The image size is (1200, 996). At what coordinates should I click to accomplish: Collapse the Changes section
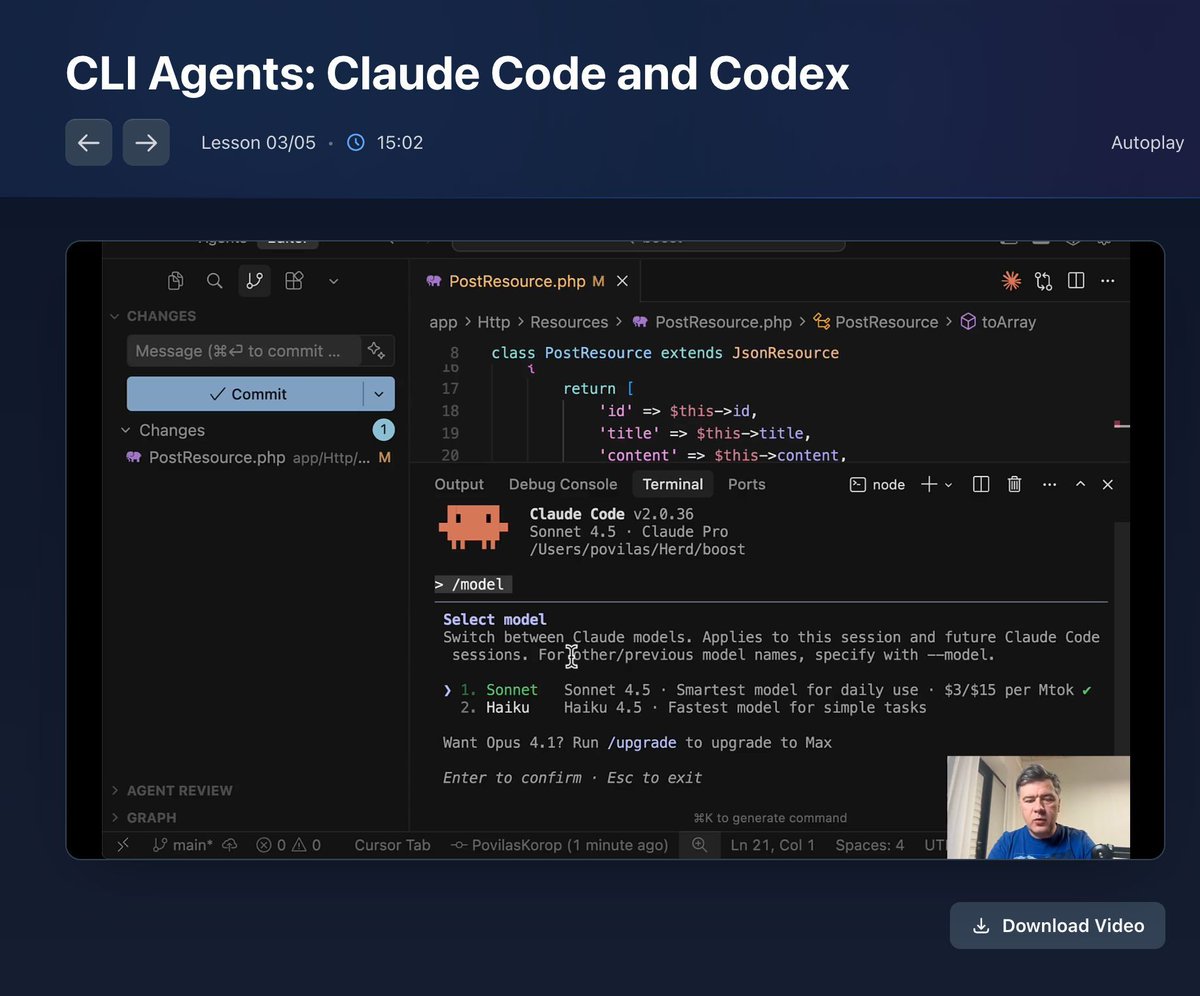click(x=126, y=430)
